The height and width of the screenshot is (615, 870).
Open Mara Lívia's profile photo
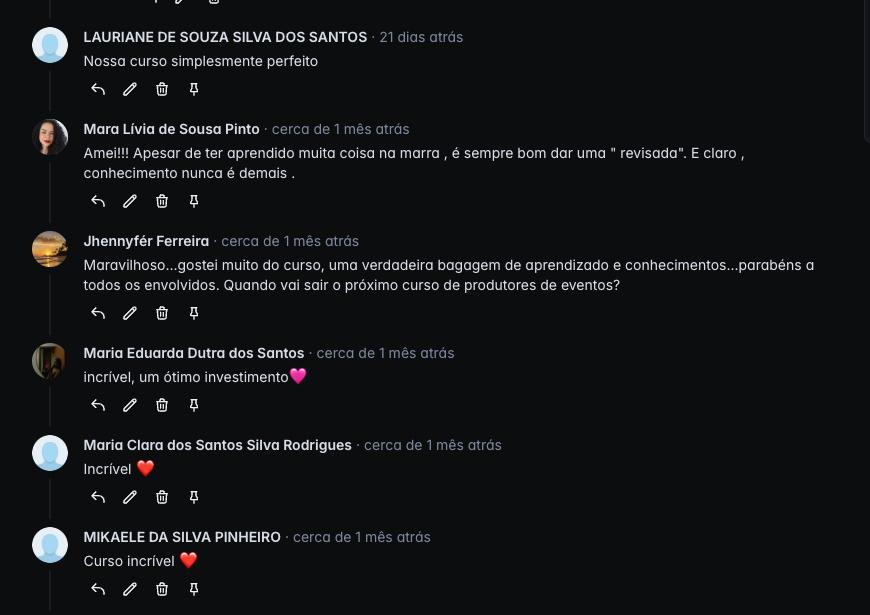[50, 137]
